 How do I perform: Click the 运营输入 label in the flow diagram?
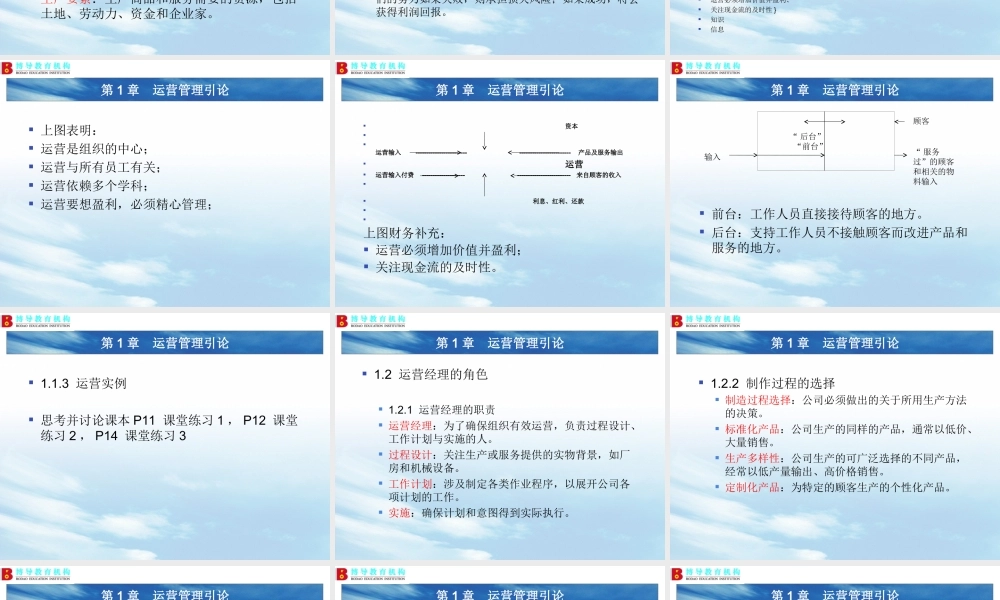point(388,152)
